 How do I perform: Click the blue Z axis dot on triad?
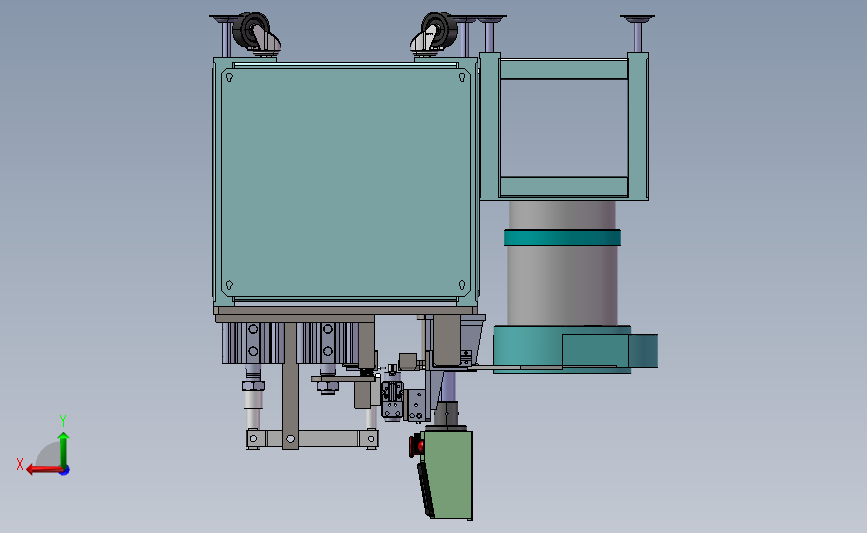pos(65,471)
